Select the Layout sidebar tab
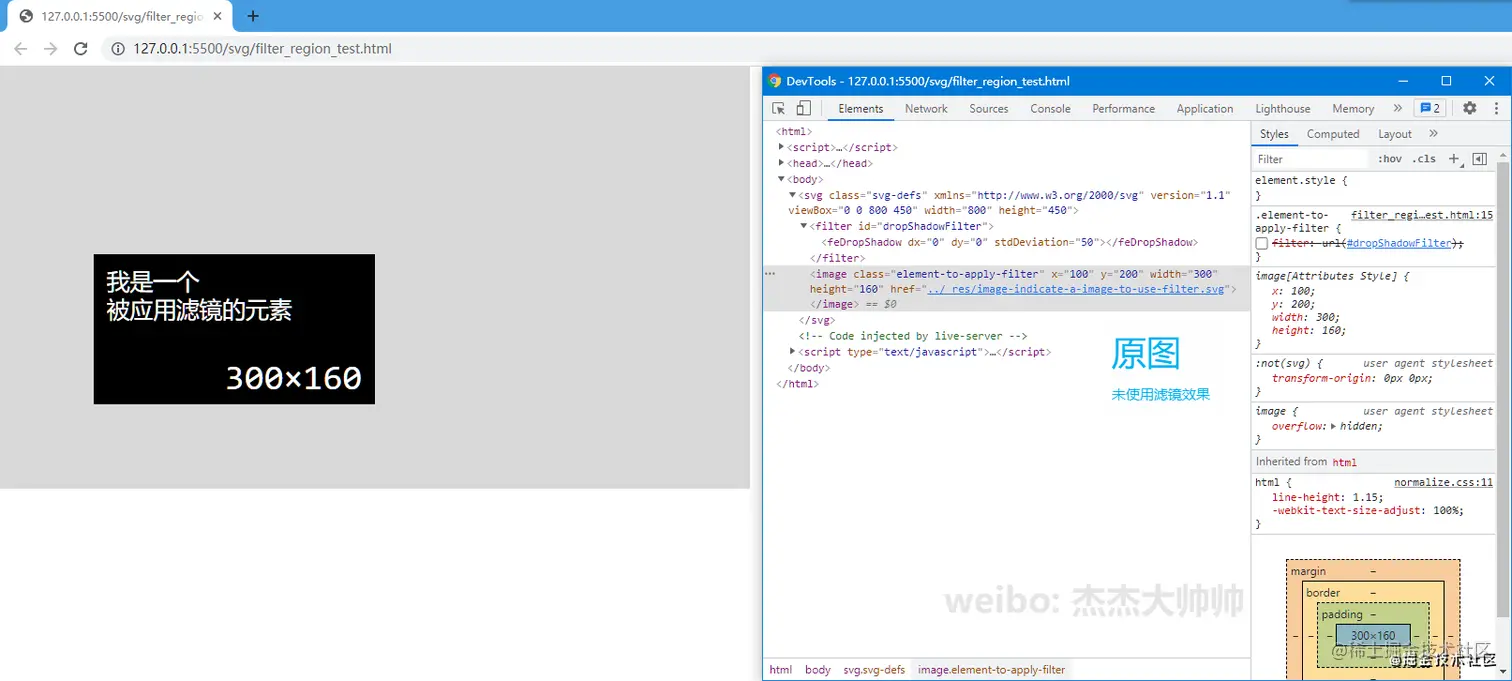Screen dimensions: 1512x681 point(1394,134)
